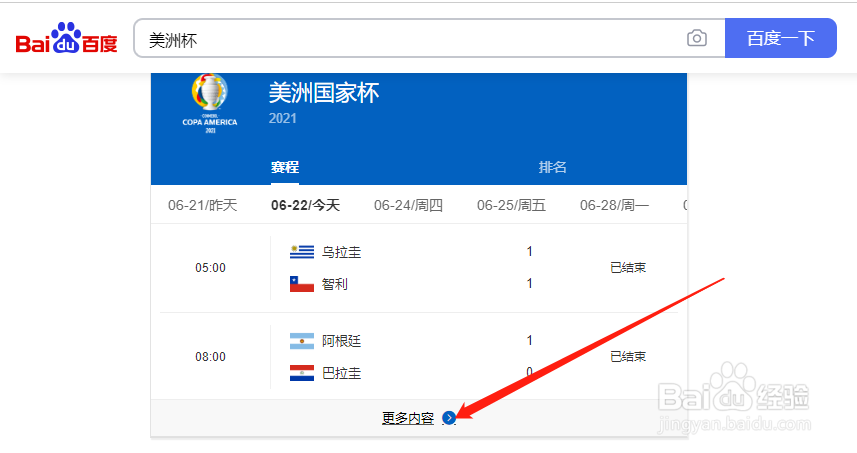Click Uruguay's score of 1

point(529,251)
